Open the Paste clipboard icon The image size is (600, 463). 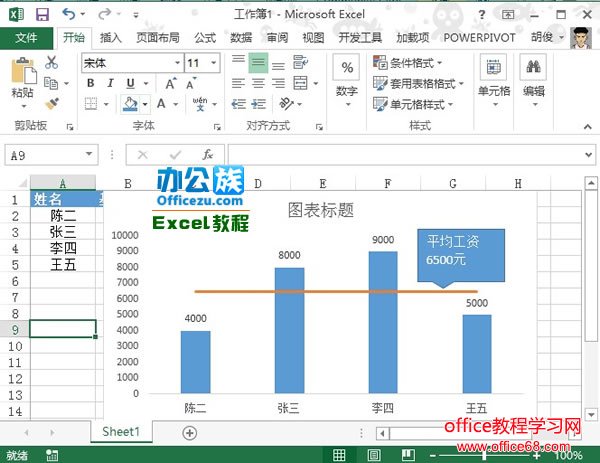pyautogui.click(x=23, y=71)
